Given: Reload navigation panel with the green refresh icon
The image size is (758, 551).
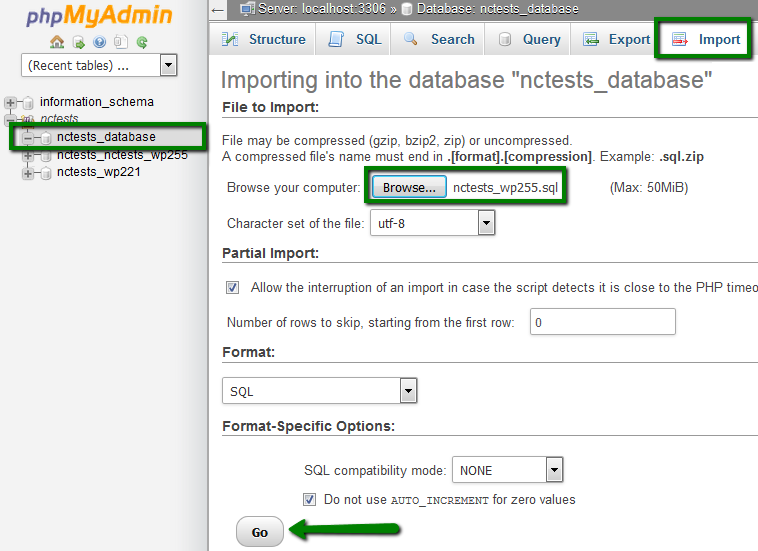Looking at the screenshot, I should tap(142, 42).
